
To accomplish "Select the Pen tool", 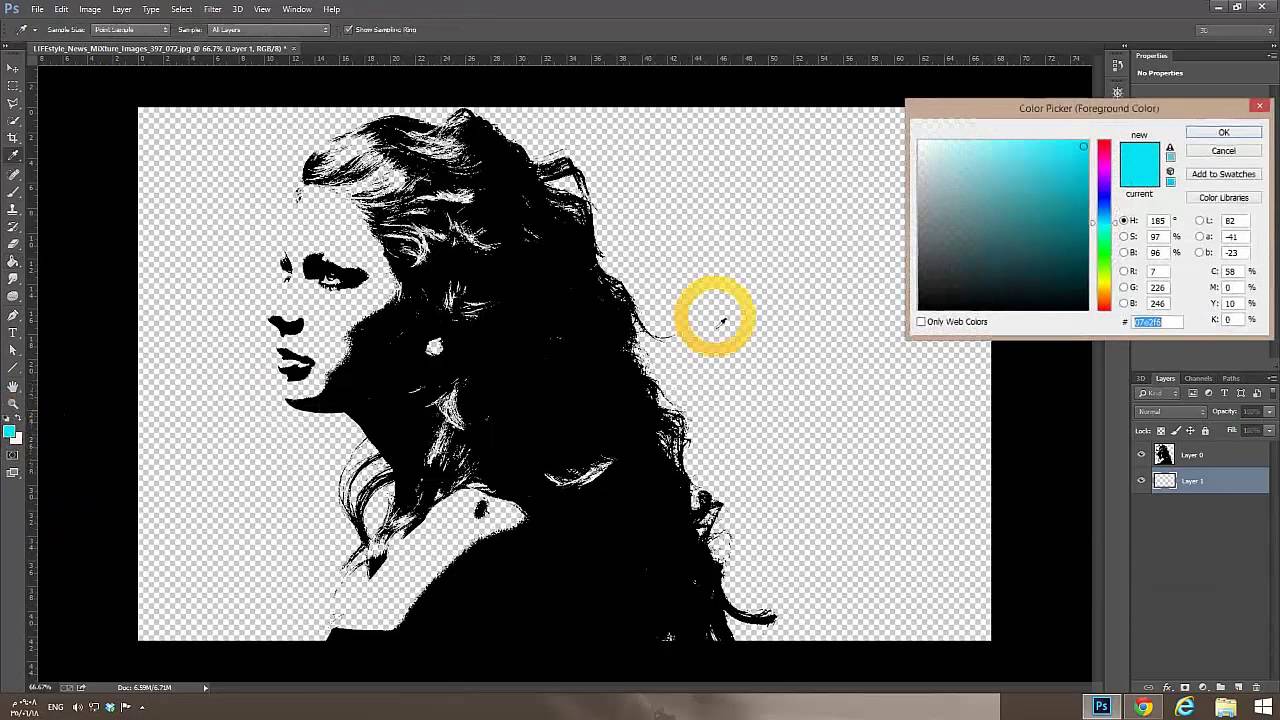I will coord(13,315).
